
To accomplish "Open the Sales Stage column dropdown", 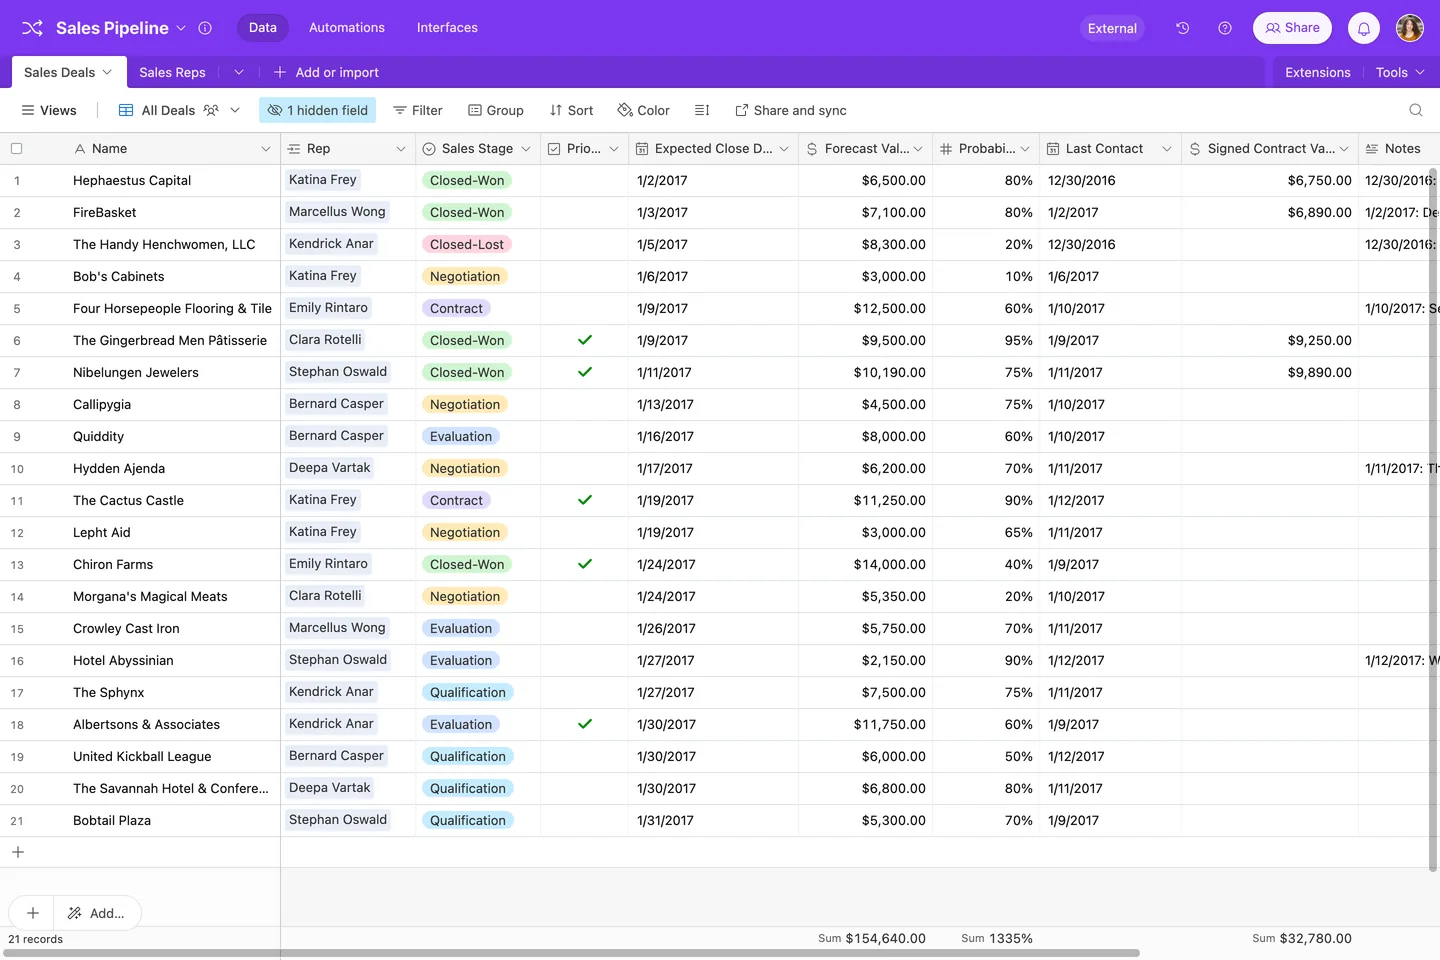I will click(x=526, y=148).
